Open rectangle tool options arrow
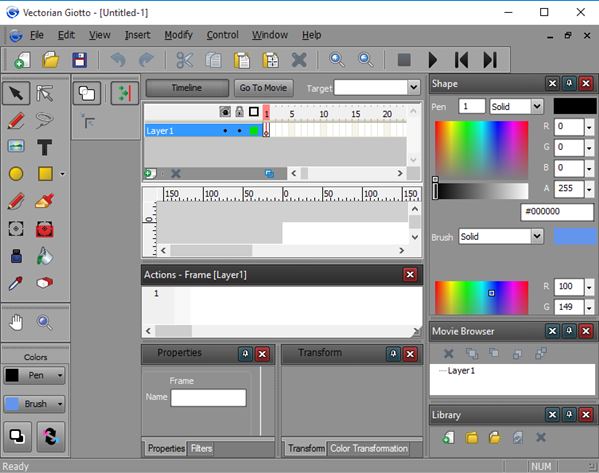 pyautogui.click(x=62, y=174)
